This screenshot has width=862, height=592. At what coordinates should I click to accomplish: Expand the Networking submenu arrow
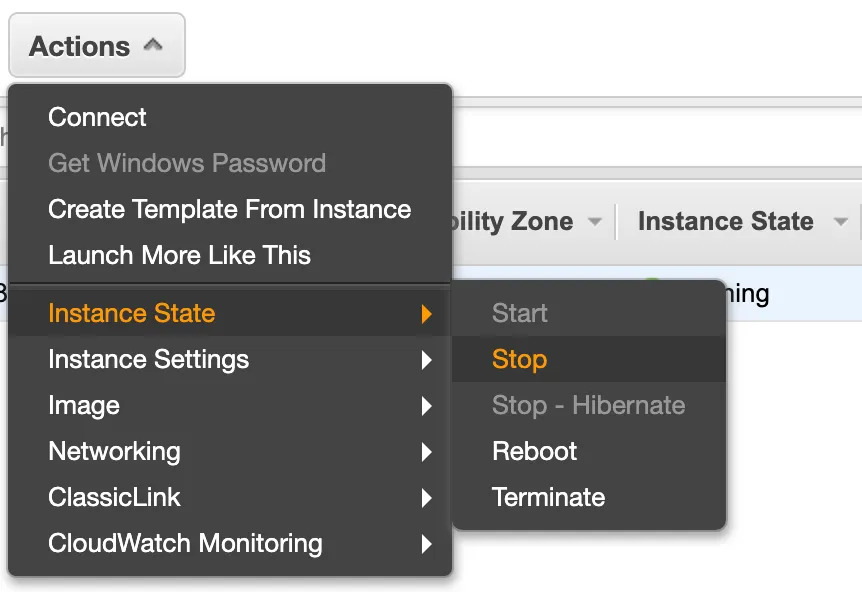[427, 452]
